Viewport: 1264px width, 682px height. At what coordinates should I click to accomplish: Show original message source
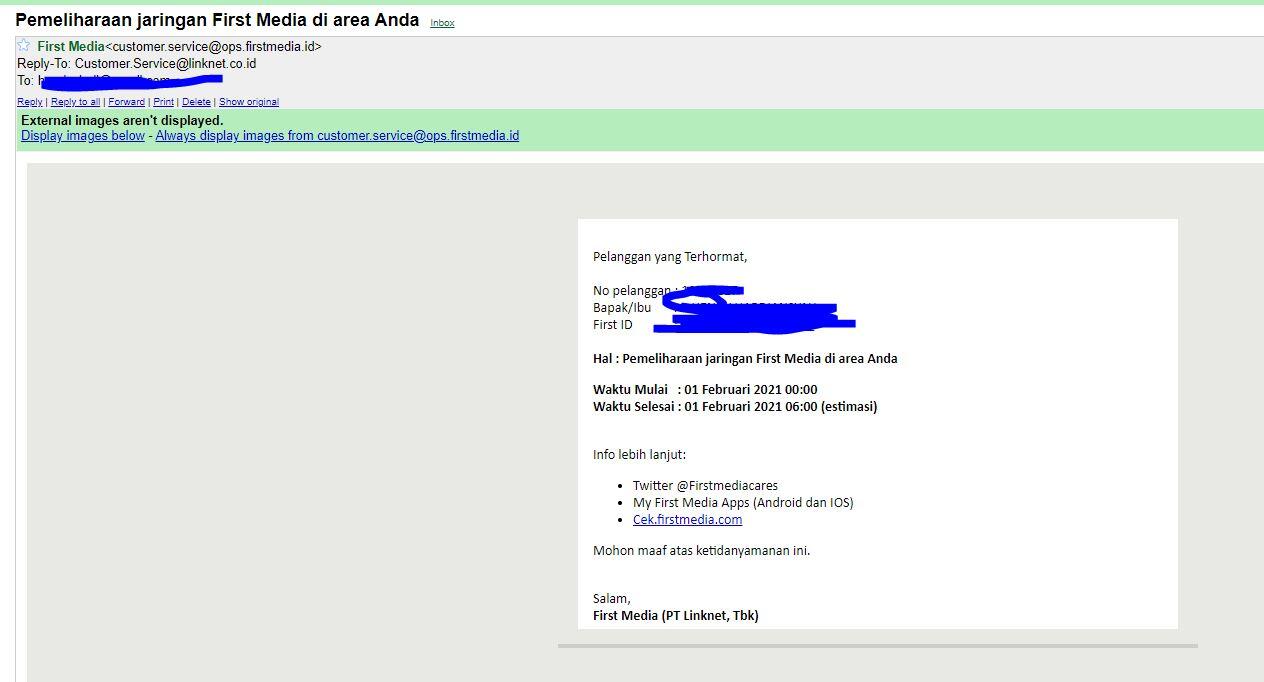click(x=249, y=102)
